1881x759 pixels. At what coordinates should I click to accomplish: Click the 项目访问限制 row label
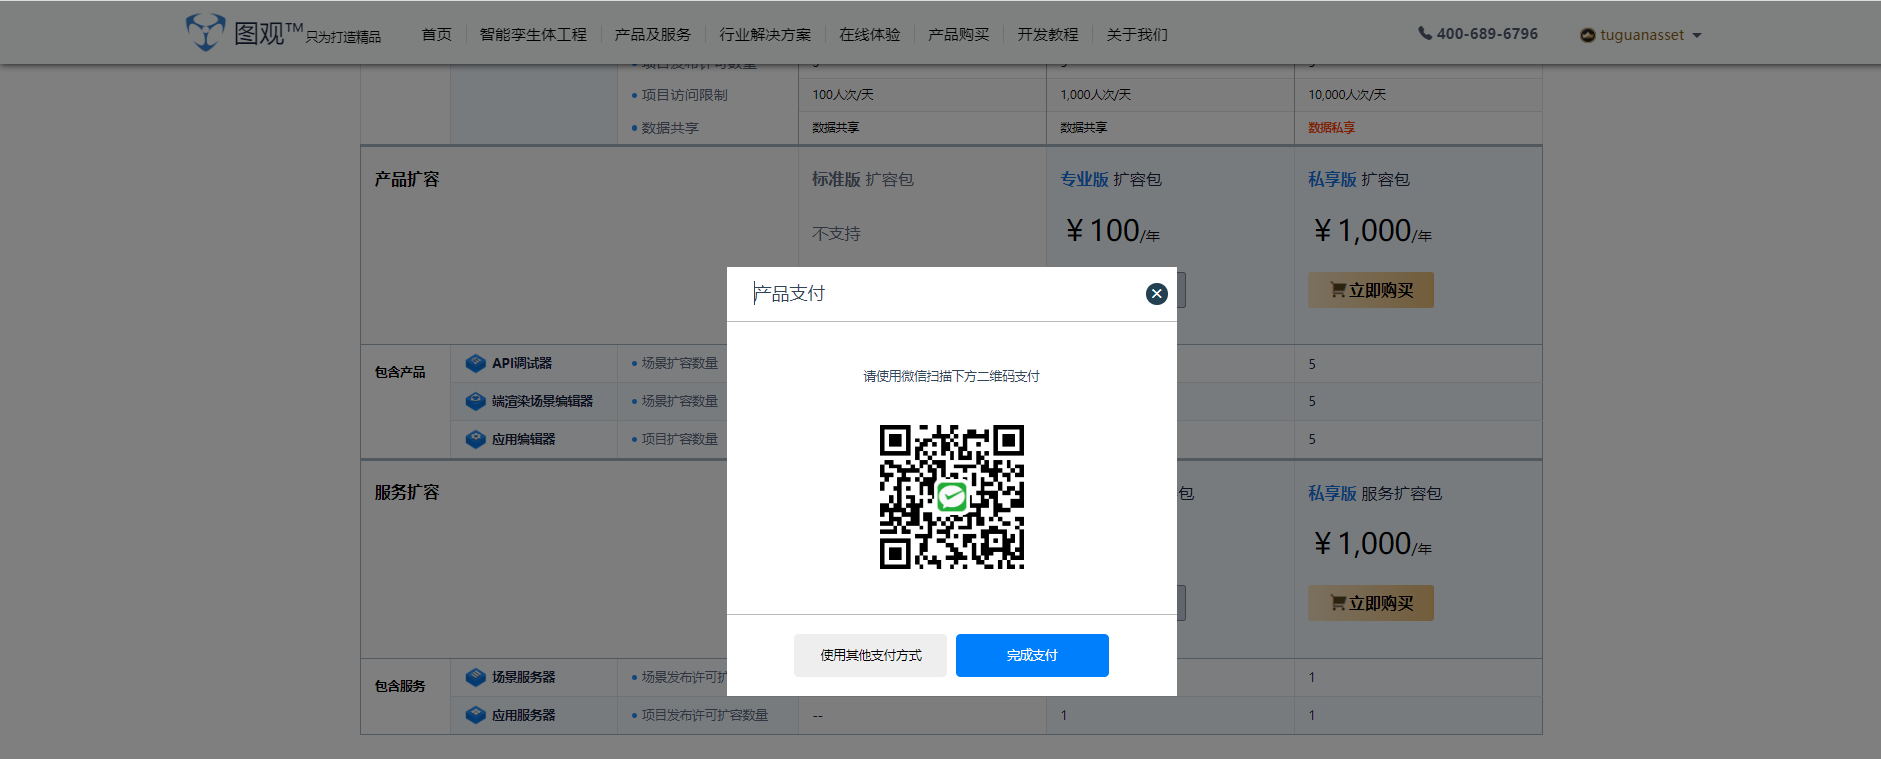click(684, 95)
